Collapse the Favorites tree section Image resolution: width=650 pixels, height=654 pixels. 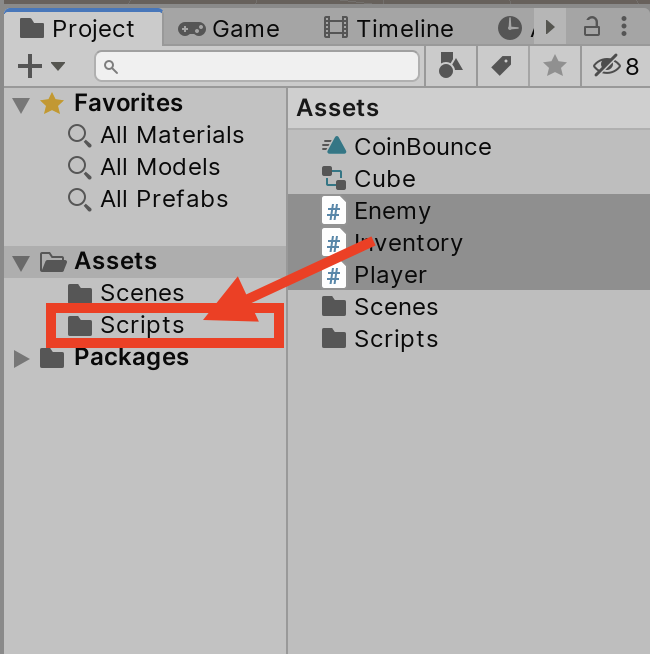pyautogui.click(x=20, y=104)
